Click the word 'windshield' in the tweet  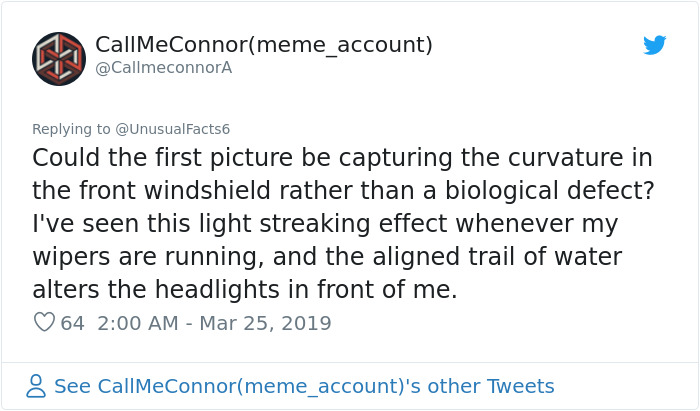pos(210,191)
